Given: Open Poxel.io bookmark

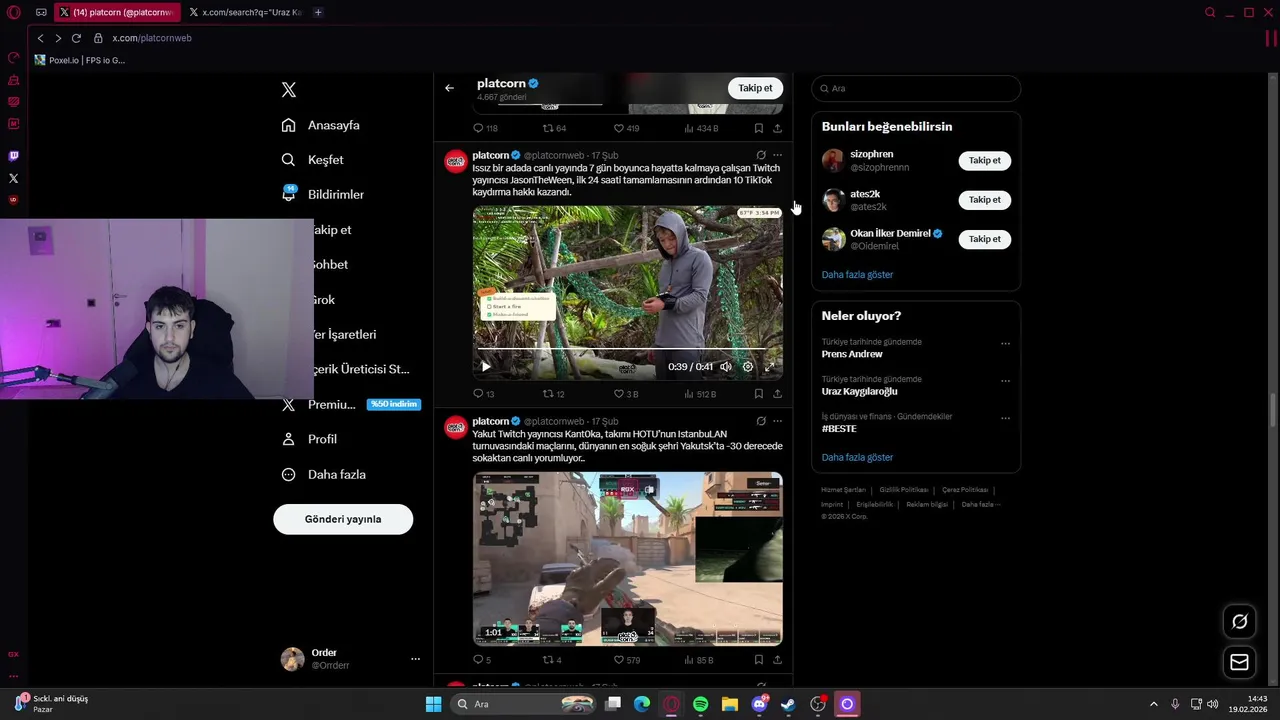Looking at the screenshot, I should coord(80,60).
